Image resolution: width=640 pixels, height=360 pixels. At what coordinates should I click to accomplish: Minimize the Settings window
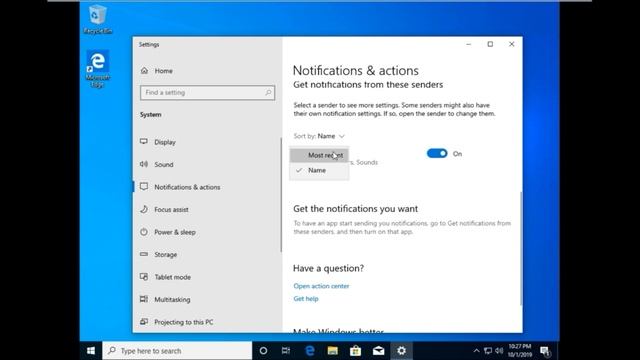469,44
